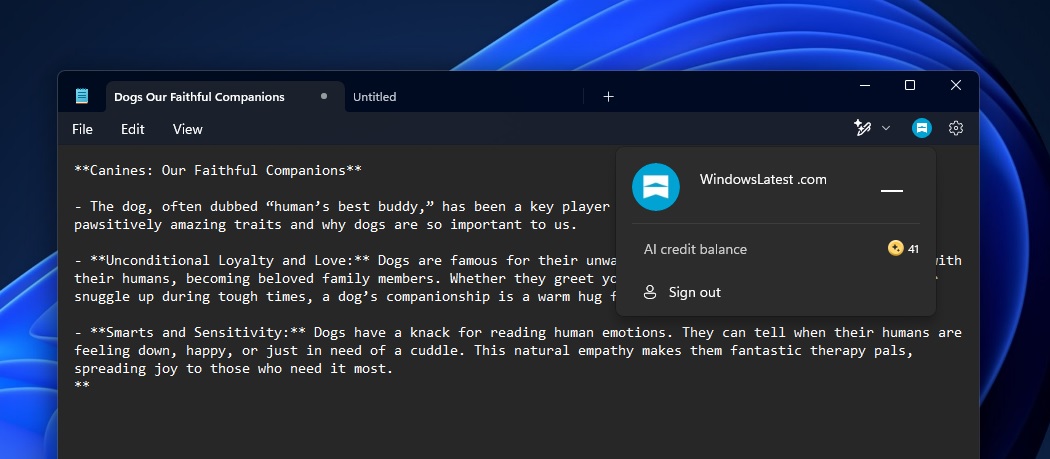Screen dimensions: 1050x459
Task: Open the File menu
Action: point(82,129)
